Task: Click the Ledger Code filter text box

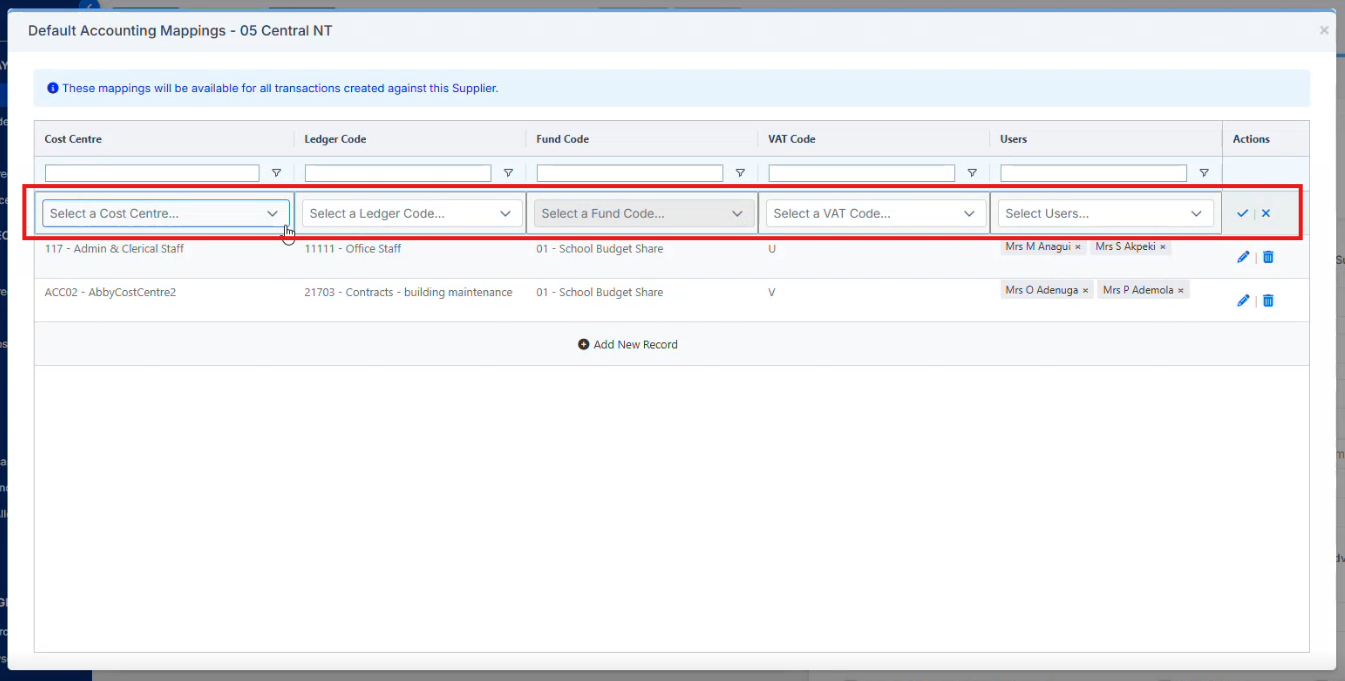Action: (x=398, y=173)
